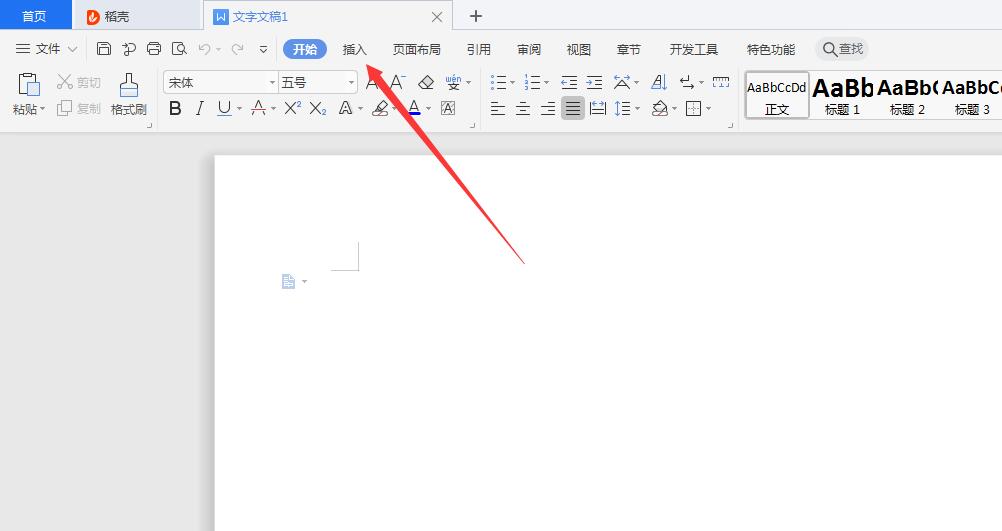Image resolution: width=1002 pixels, height=531 pixels.
Task: Open the References (引用) tab
Action: point(479,49)
